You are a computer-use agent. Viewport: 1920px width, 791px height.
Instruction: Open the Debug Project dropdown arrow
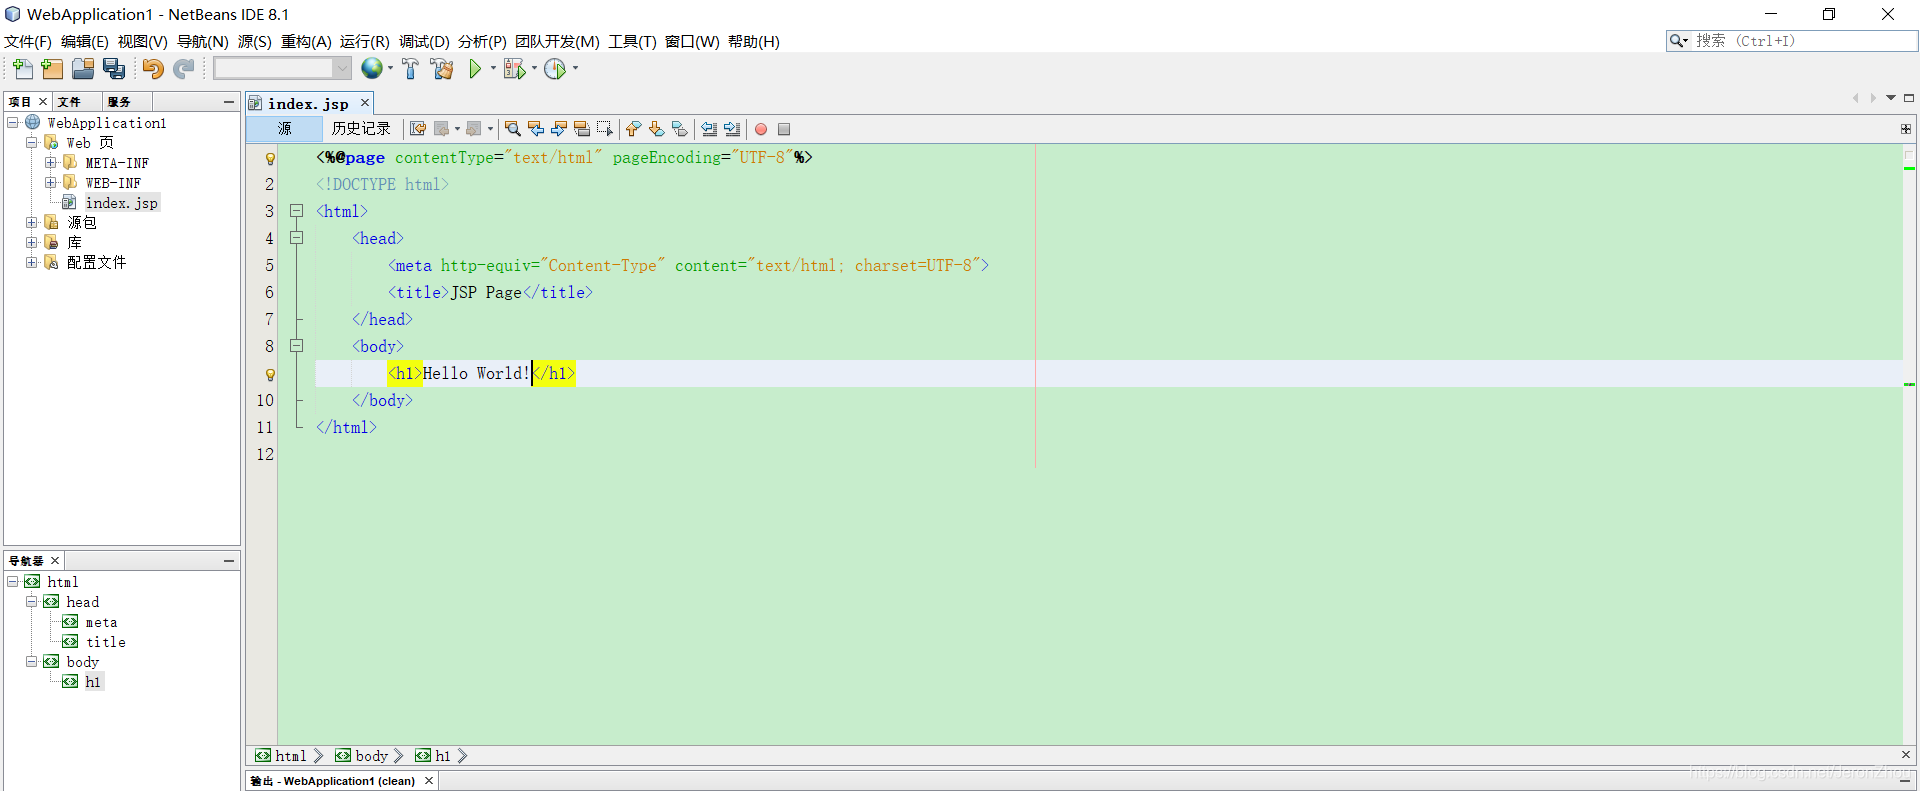[534, 69]
